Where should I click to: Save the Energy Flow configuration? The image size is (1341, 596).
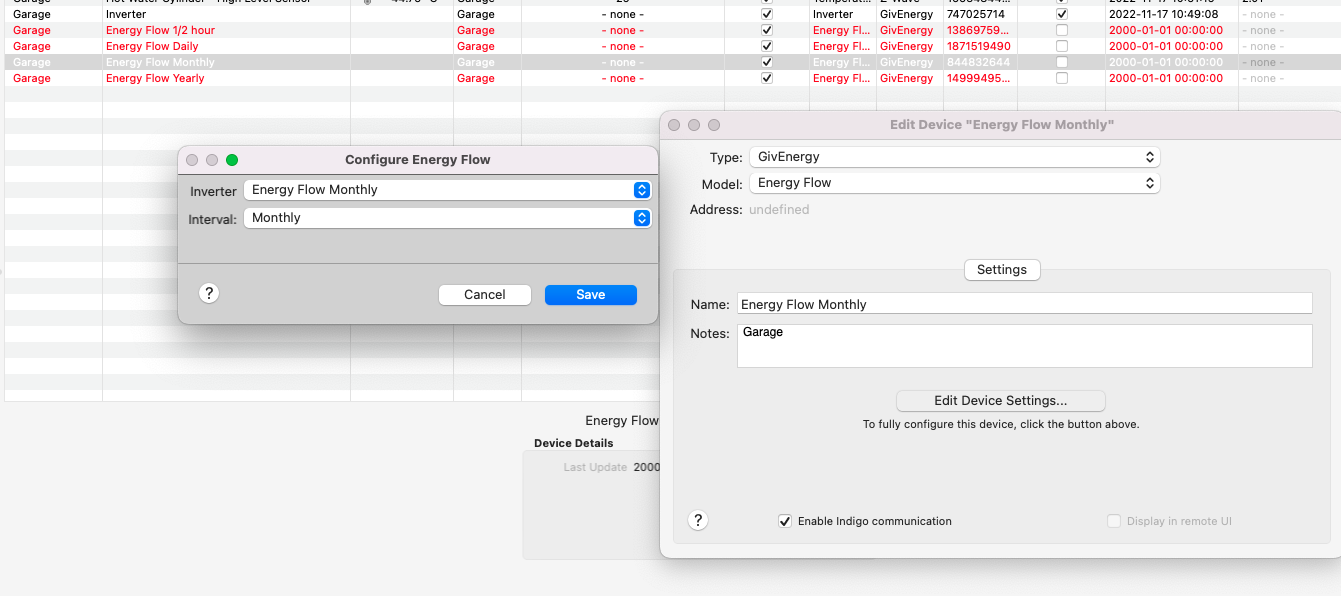(x=591, y=295)
